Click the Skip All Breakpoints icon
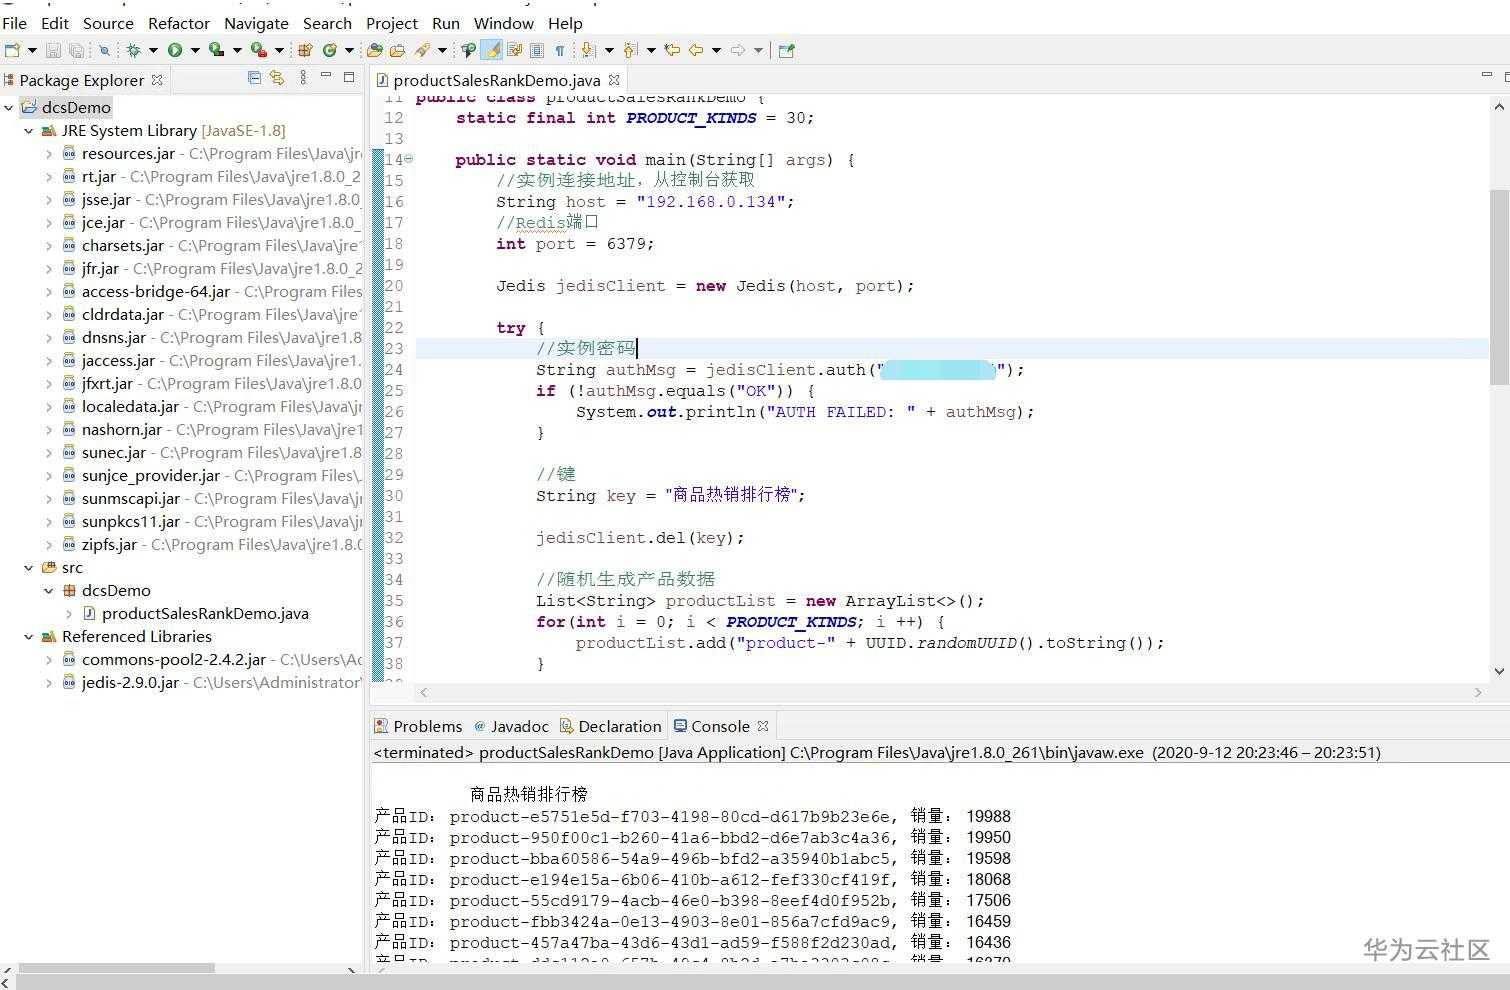This screenshot has height=990, width=1510. click(103, 50)
